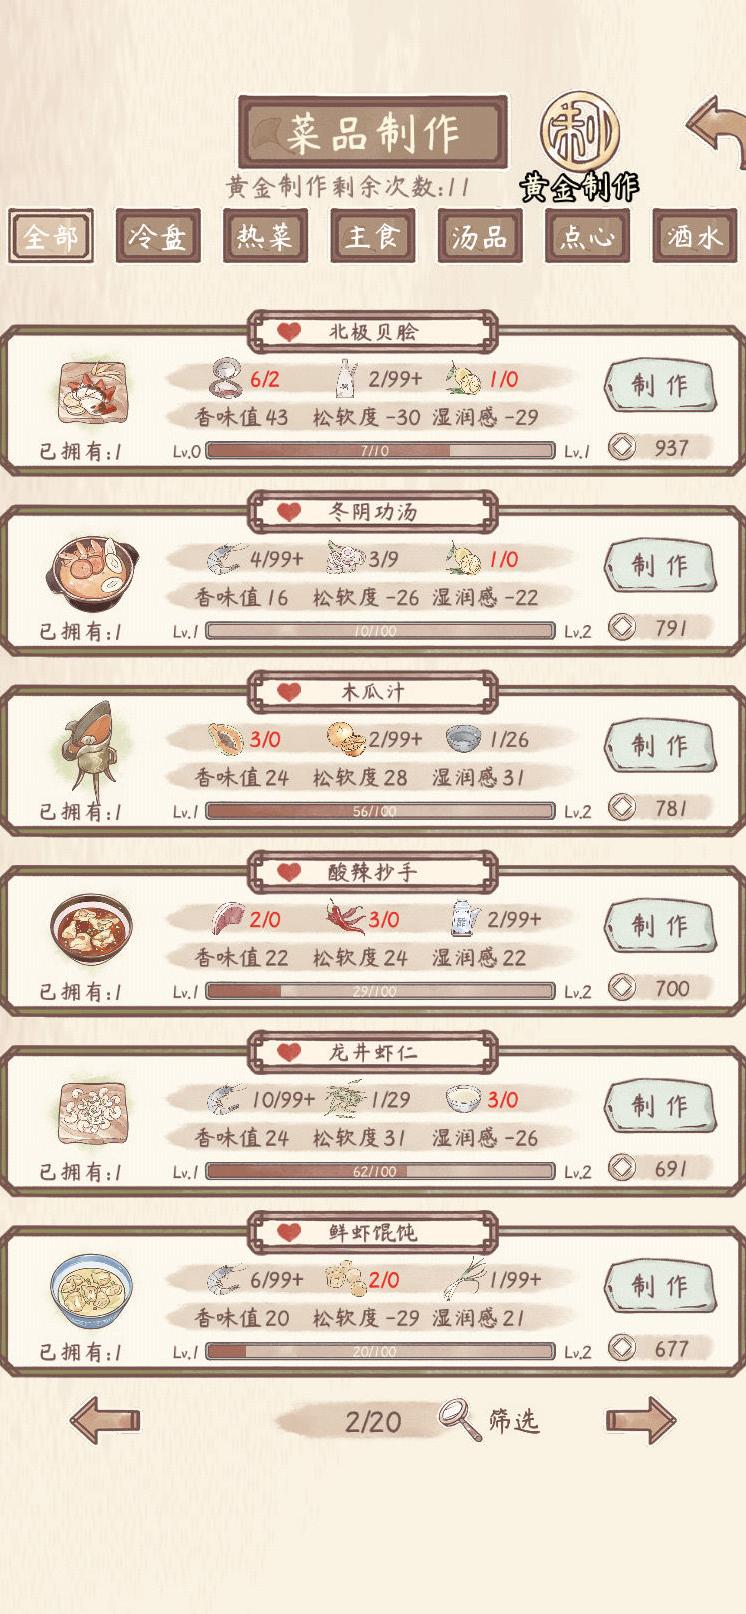Tap the papaya ingredient icon in 木瓜汁
This screenshot has width=746, height=1614.
(226, 739)
